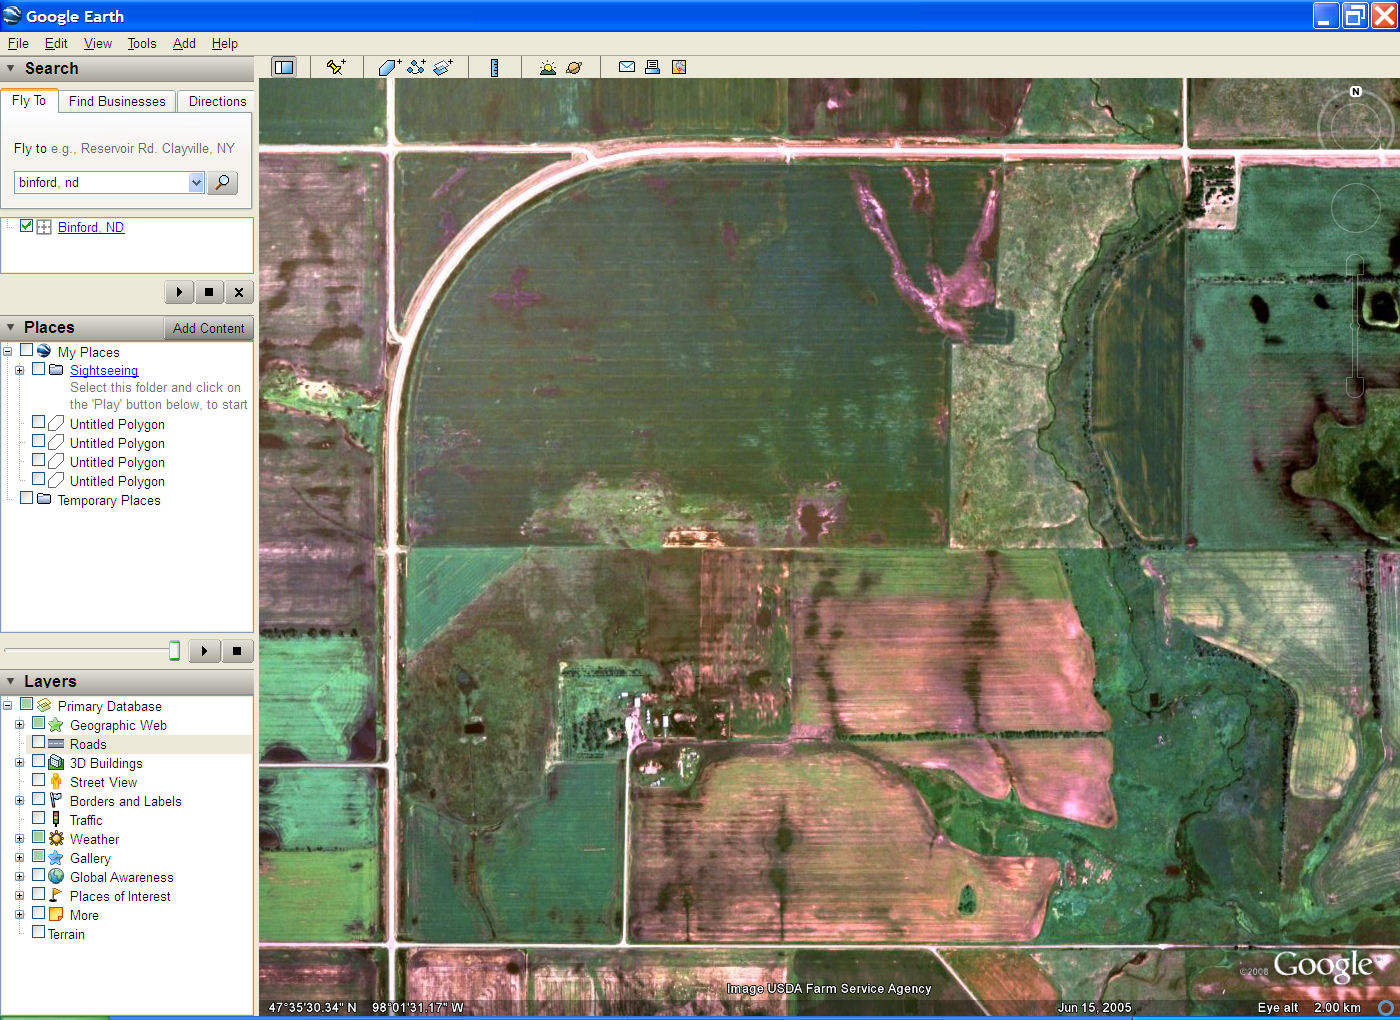Click the 3D Buildings layer icon
The image size is (1400, 1020).
pyautogui.click(x=56, y=763)
